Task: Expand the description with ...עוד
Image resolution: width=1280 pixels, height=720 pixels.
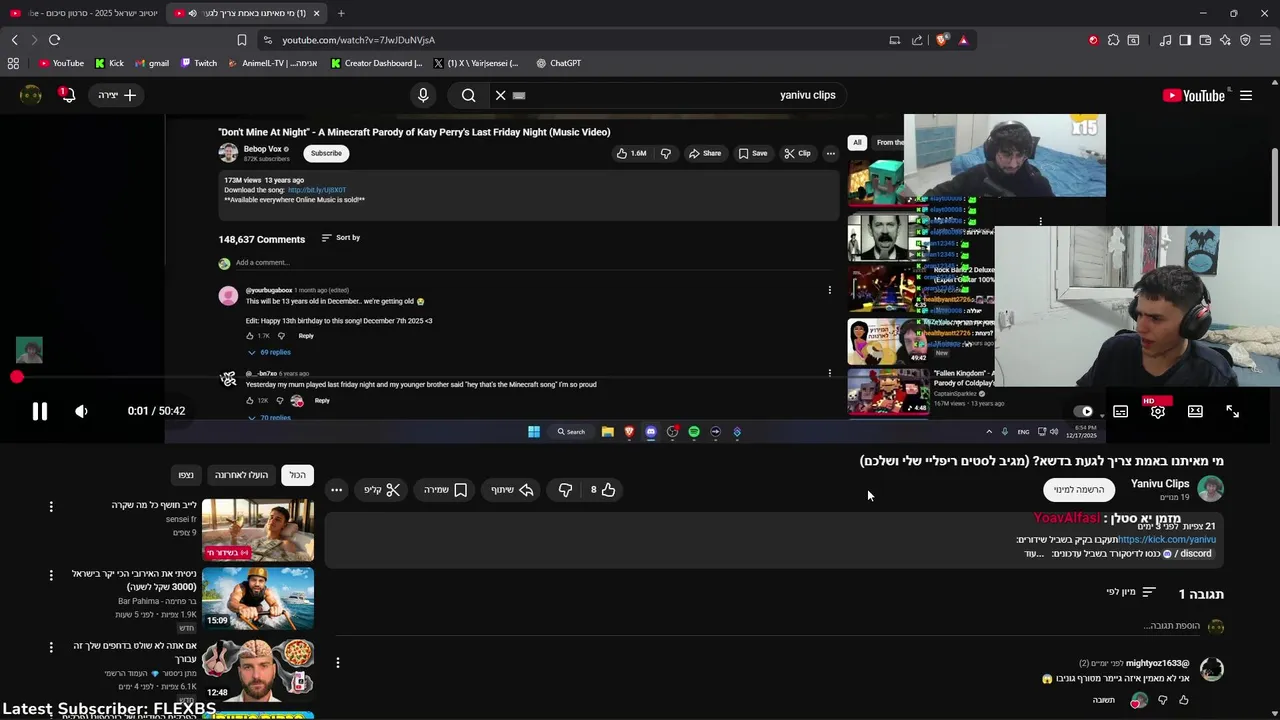Action: pos(1034,553)
